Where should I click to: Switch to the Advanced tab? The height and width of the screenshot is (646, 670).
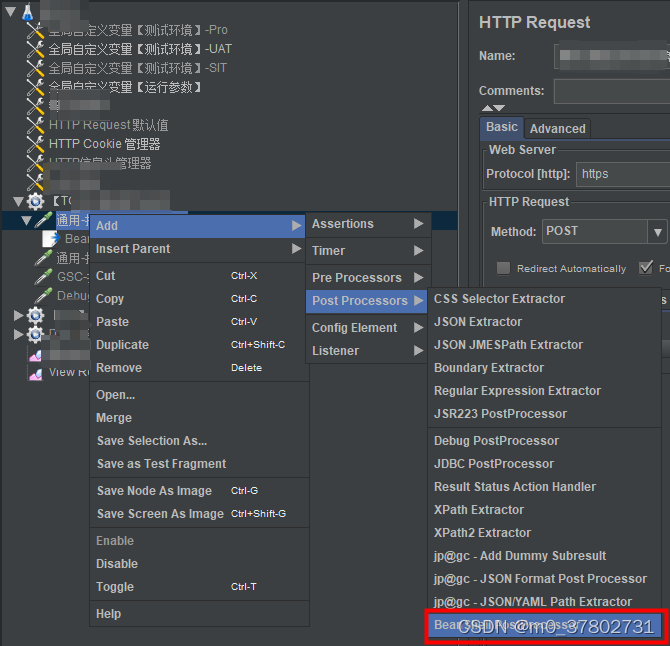[558, 129]
